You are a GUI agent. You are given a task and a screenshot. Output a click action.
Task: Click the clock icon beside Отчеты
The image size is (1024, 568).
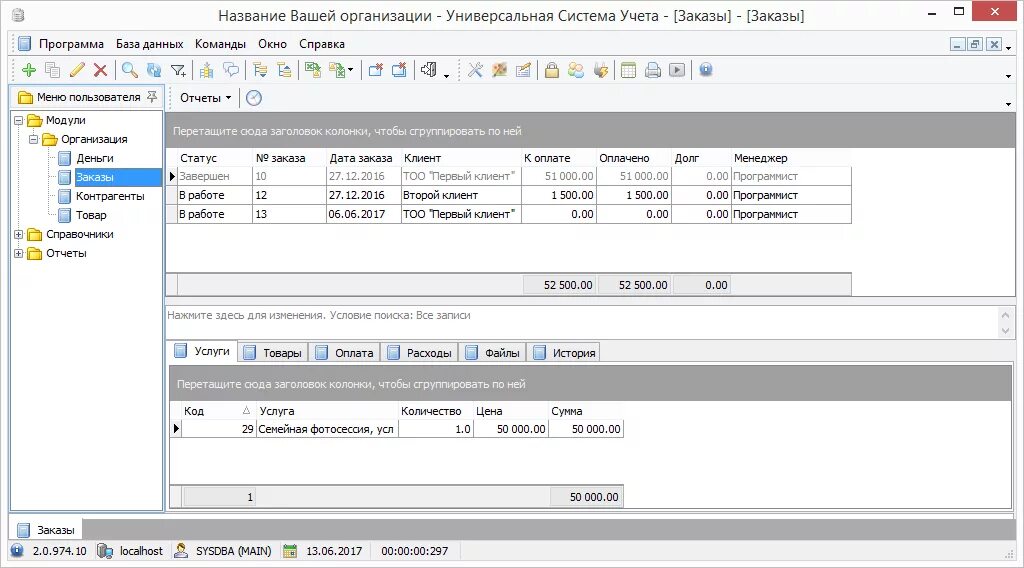pyautogui.click(x=254, y=98)
